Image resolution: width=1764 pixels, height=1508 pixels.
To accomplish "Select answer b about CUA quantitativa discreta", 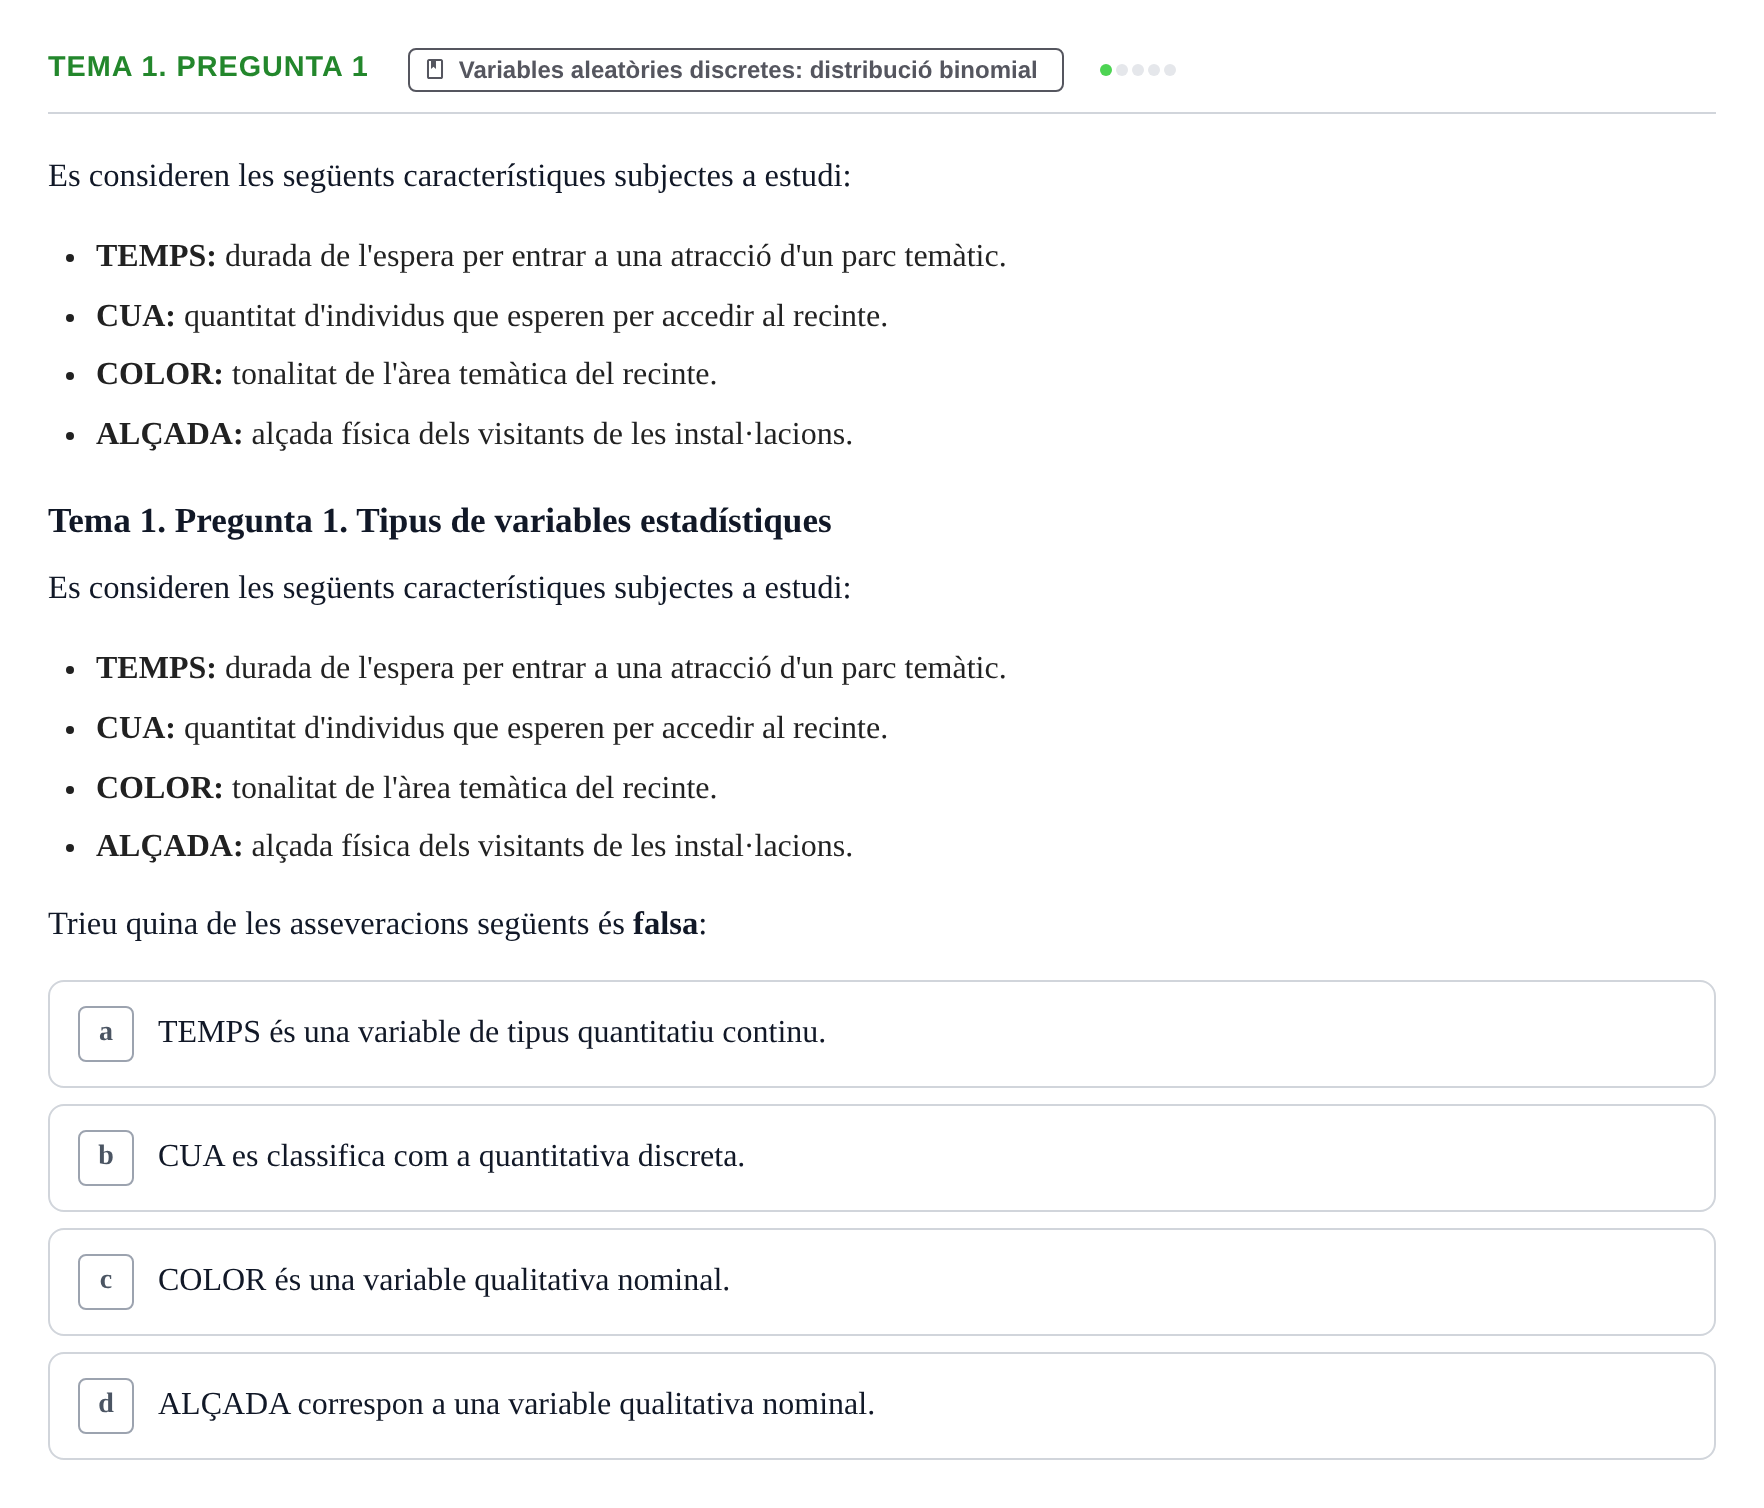I will point(881,1157).
